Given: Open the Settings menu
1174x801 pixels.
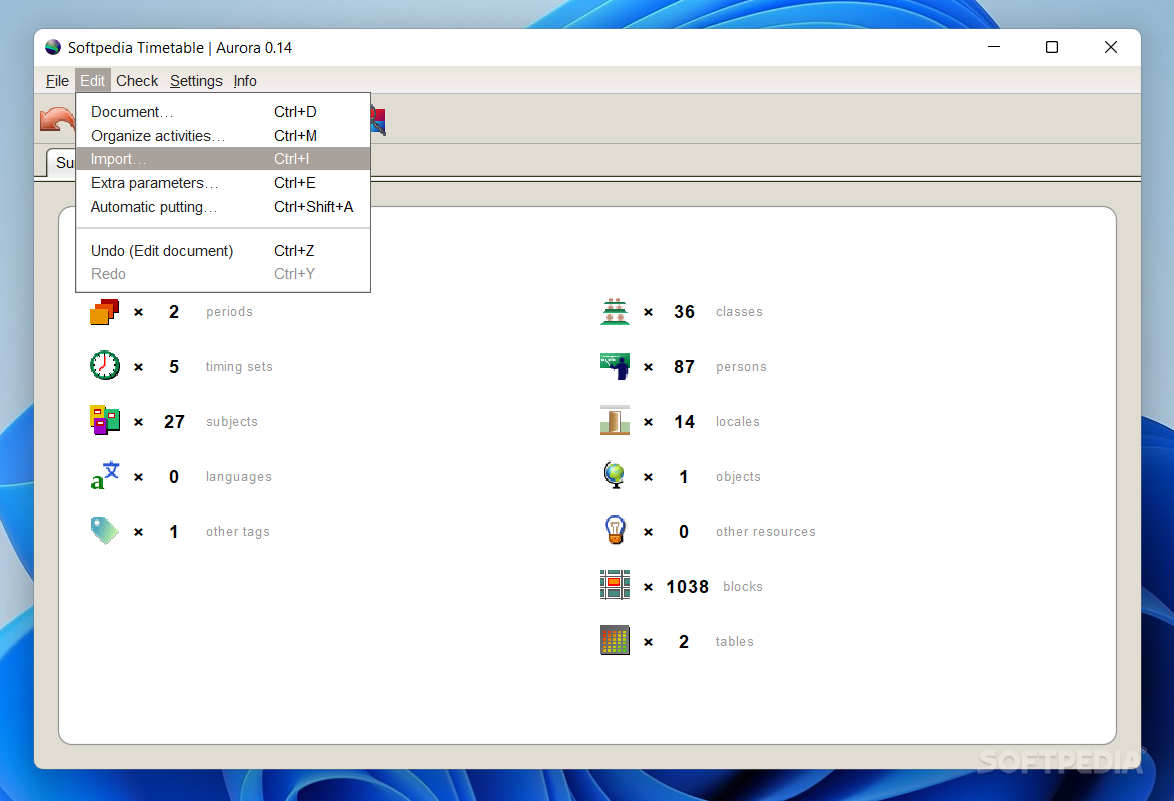Looking at the screenshot, I should tap(196, 81).
